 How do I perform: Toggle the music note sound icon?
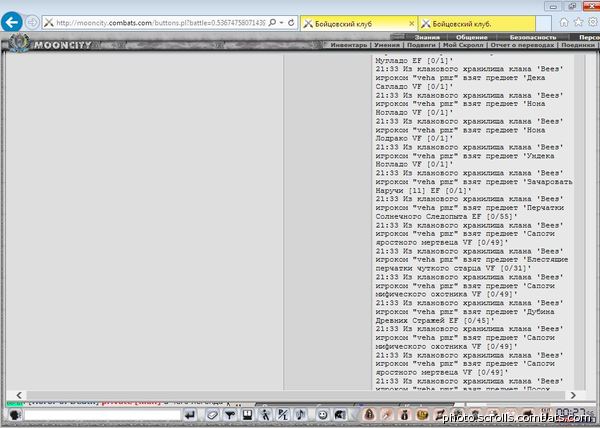(x=301, y=415)
